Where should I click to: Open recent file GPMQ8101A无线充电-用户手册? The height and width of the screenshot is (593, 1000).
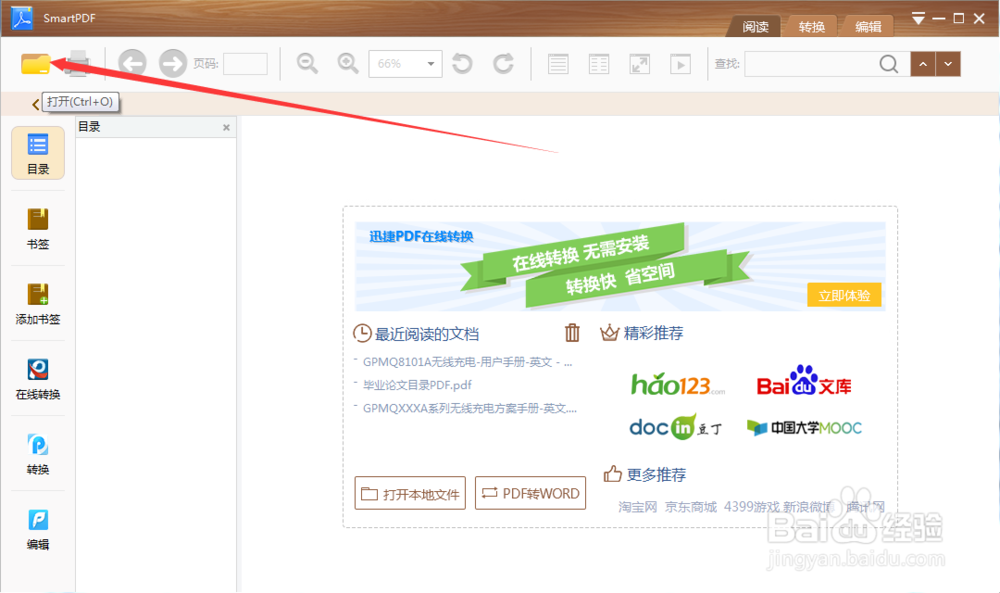[467, 362]
